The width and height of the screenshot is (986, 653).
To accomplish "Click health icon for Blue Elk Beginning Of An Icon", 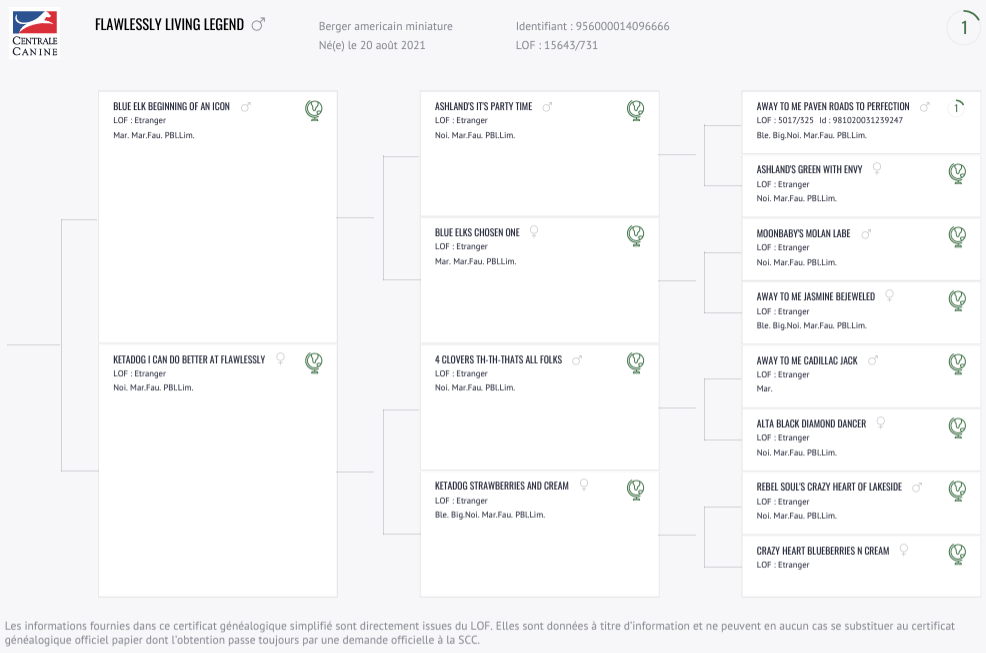I will 314,110.
